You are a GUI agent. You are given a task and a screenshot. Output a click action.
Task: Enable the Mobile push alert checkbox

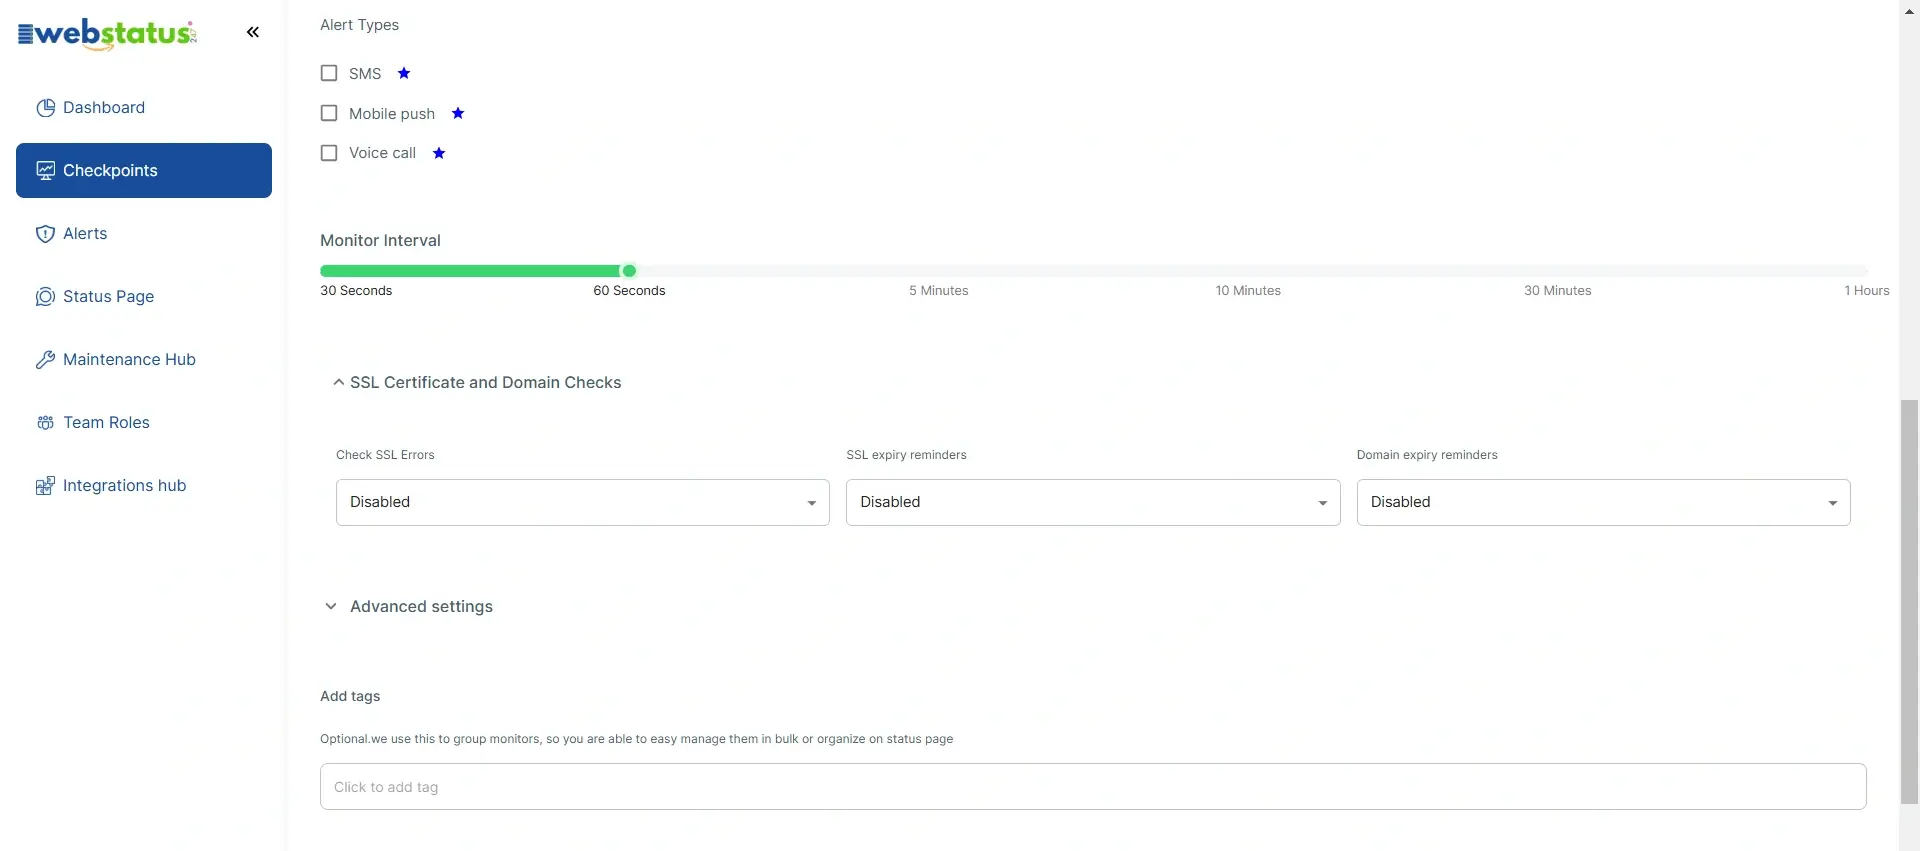tap(329, 113)
